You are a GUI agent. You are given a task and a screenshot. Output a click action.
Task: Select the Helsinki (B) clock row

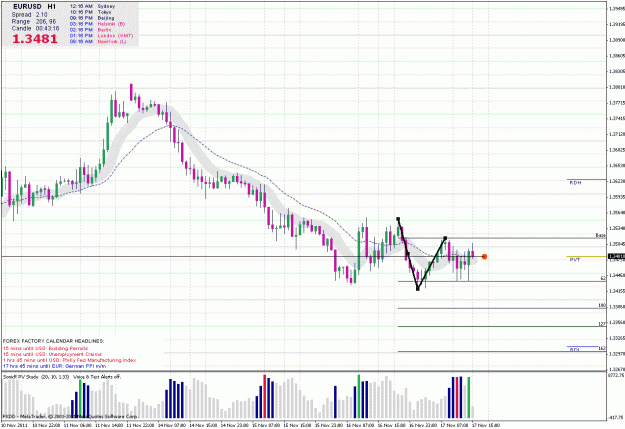pyautogui.click(x=97, y=24)
